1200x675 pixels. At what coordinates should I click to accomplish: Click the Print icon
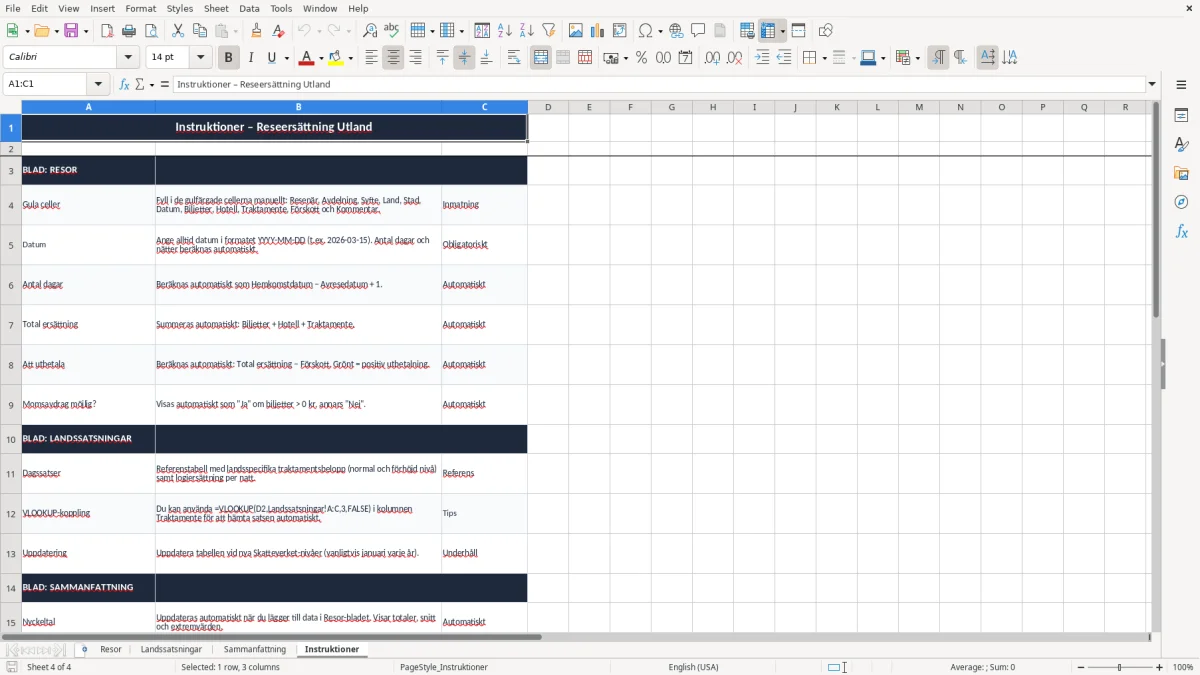(129, 31)
